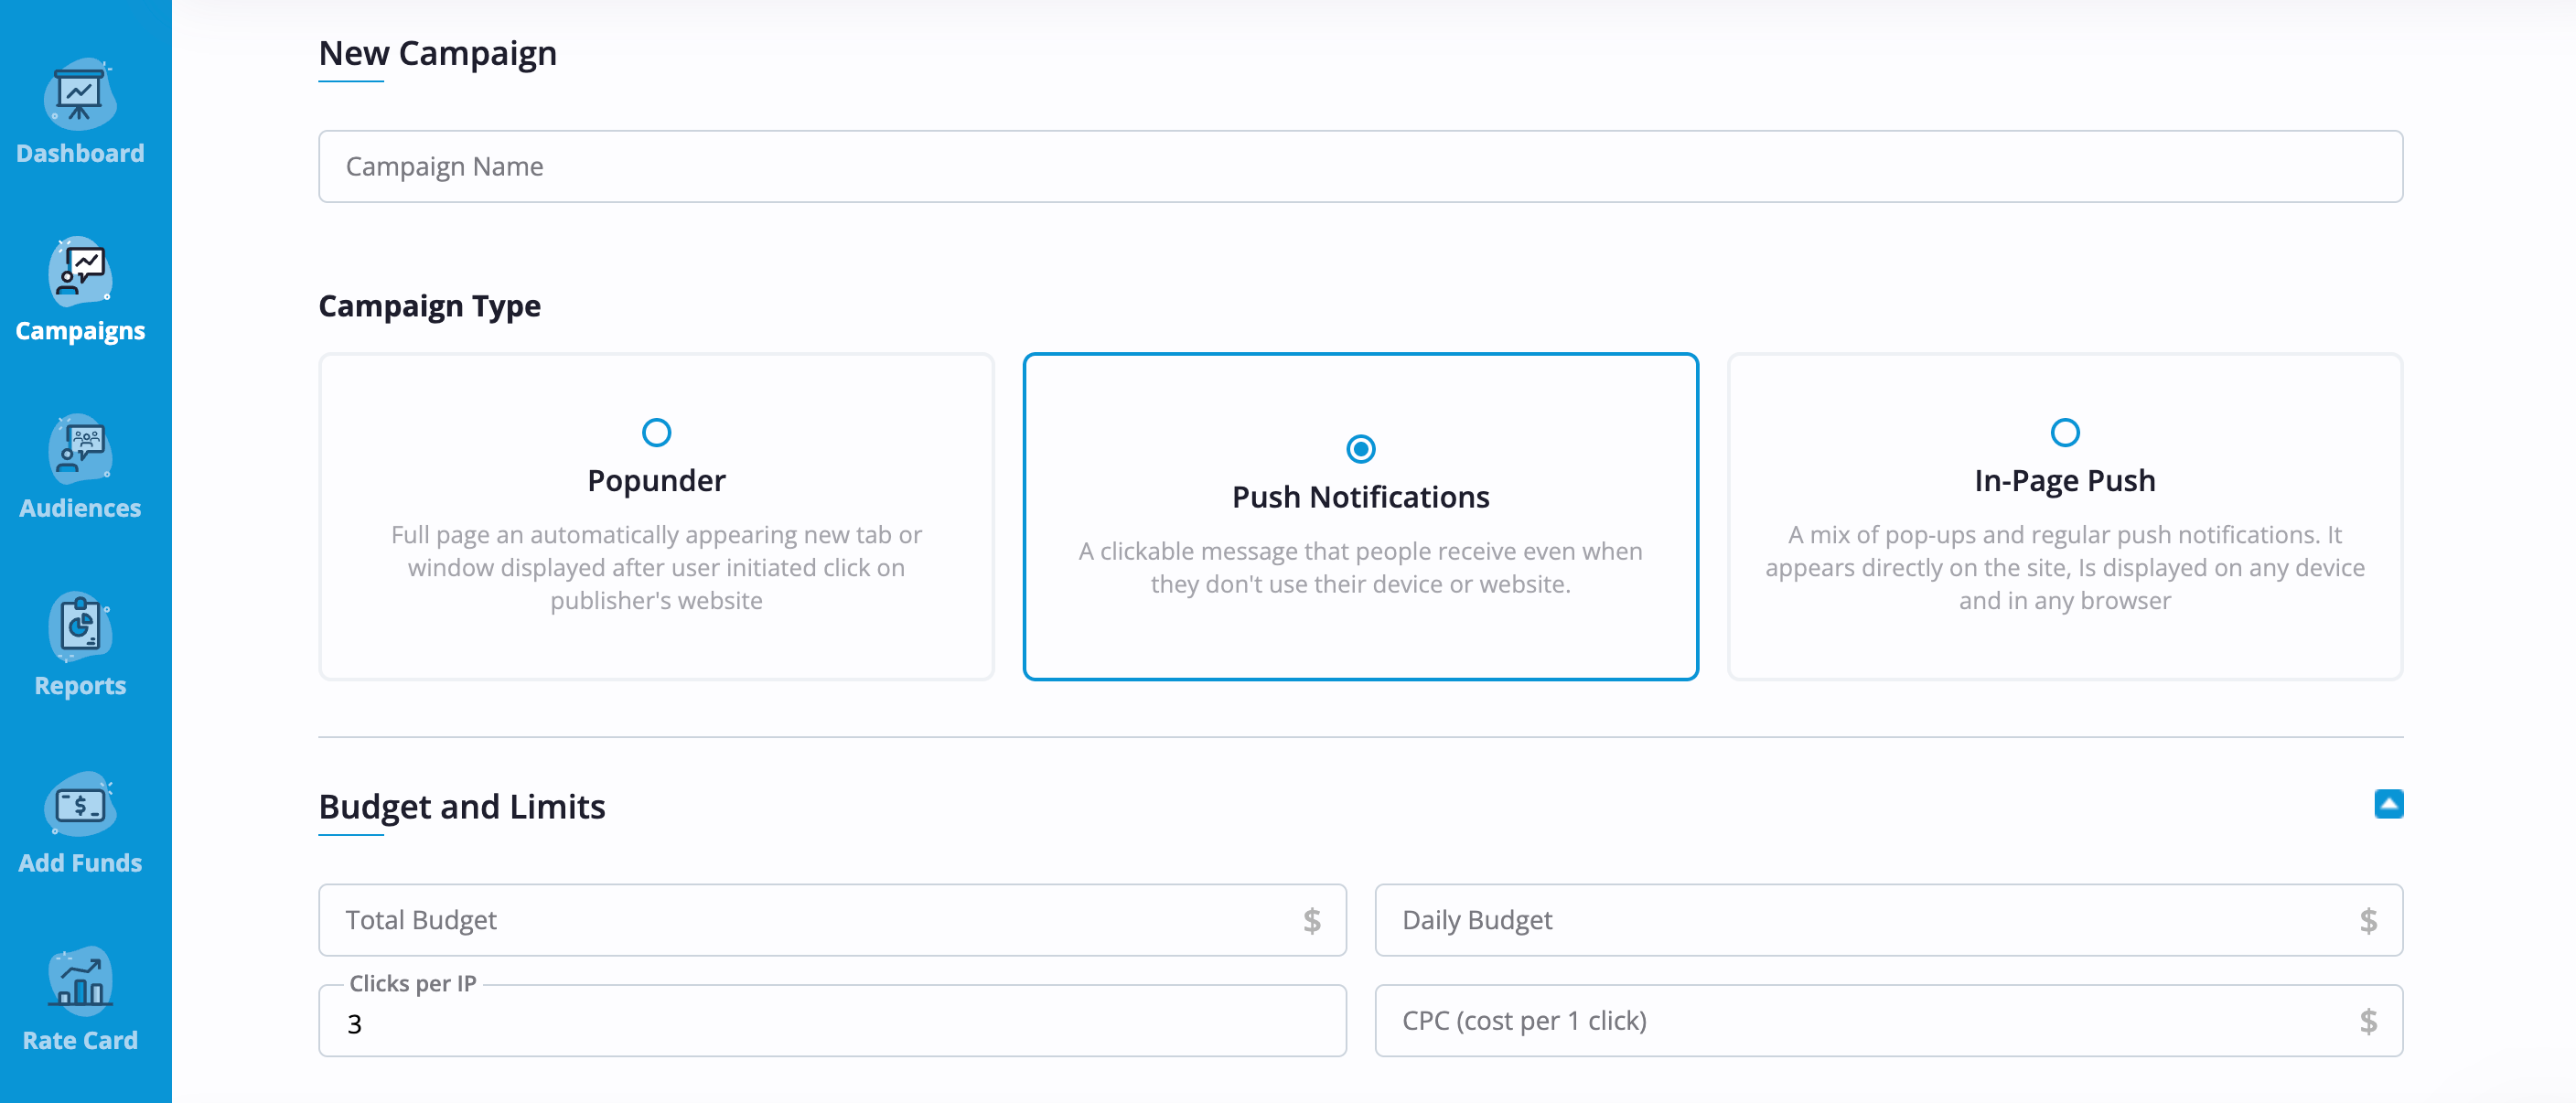
Task: Click the Campaigns sidebar icon
Action: coord(80,272)
